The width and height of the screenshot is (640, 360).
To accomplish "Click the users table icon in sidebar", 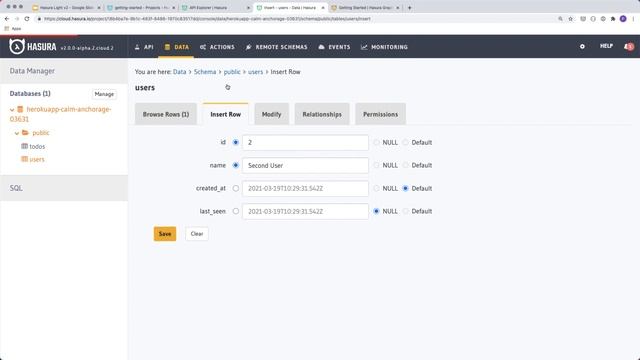I will click(24, 159).
